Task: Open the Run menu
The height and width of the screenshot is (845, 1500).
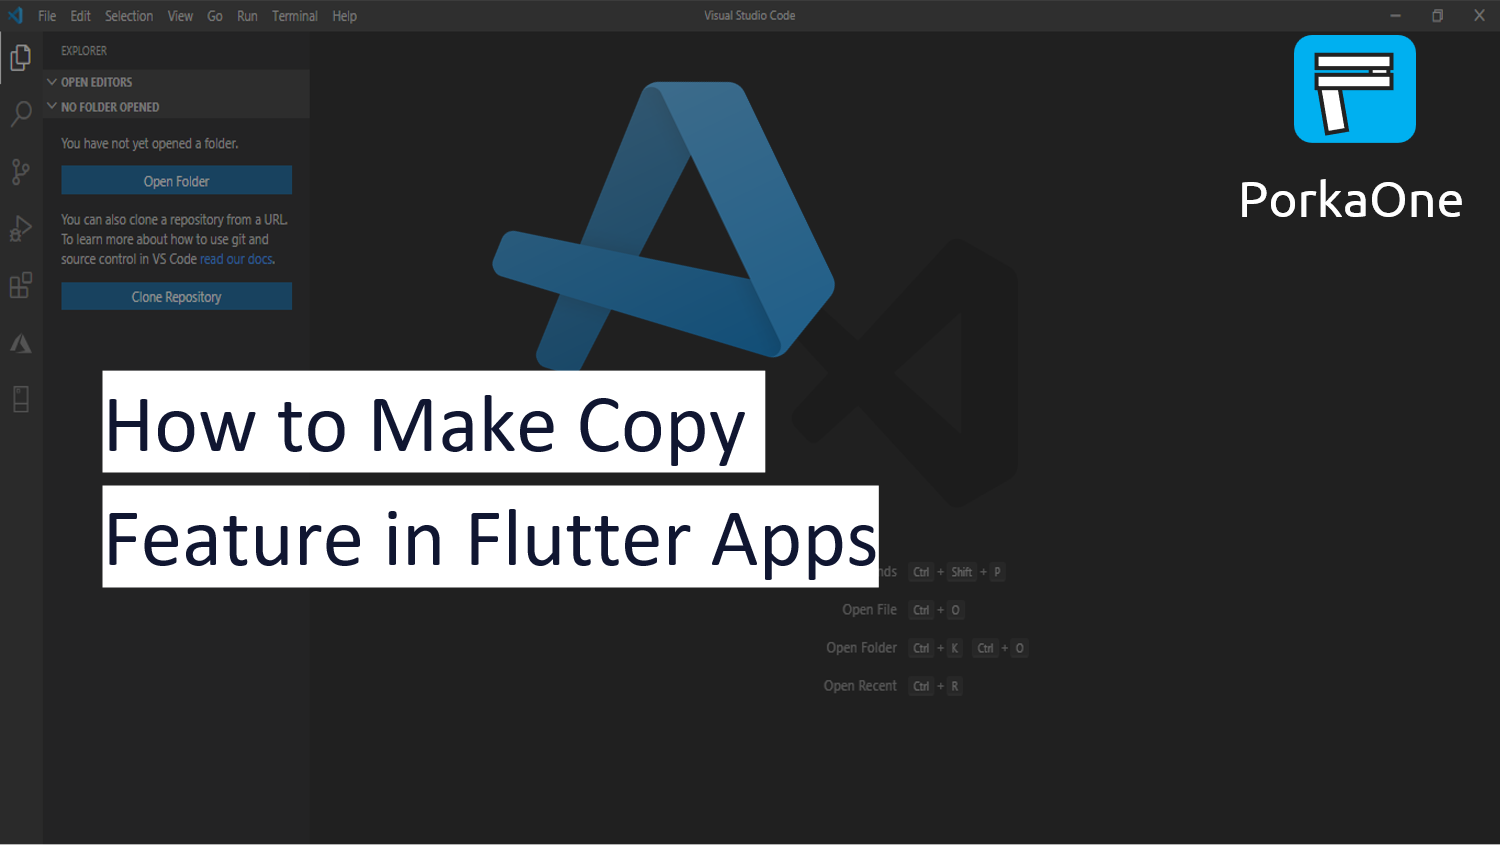Action: (x=247, y=16)
